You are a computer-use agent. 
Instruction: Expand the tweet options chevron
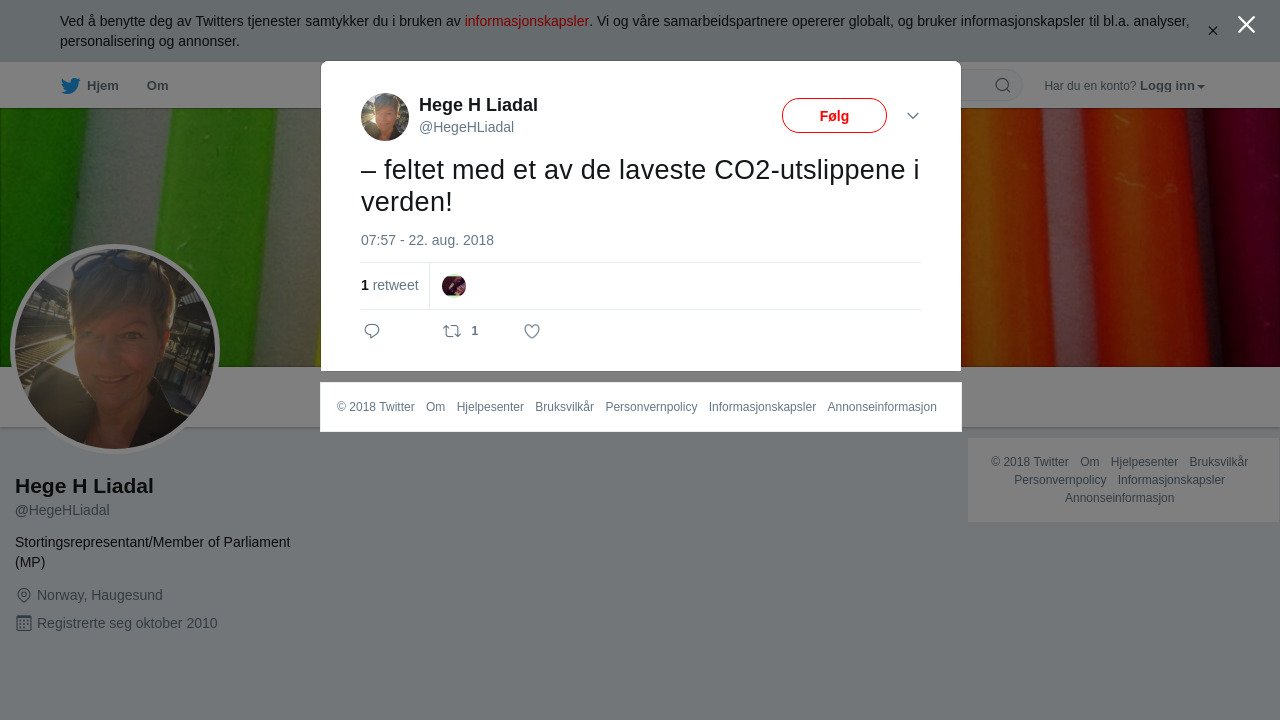coord(913,116)
